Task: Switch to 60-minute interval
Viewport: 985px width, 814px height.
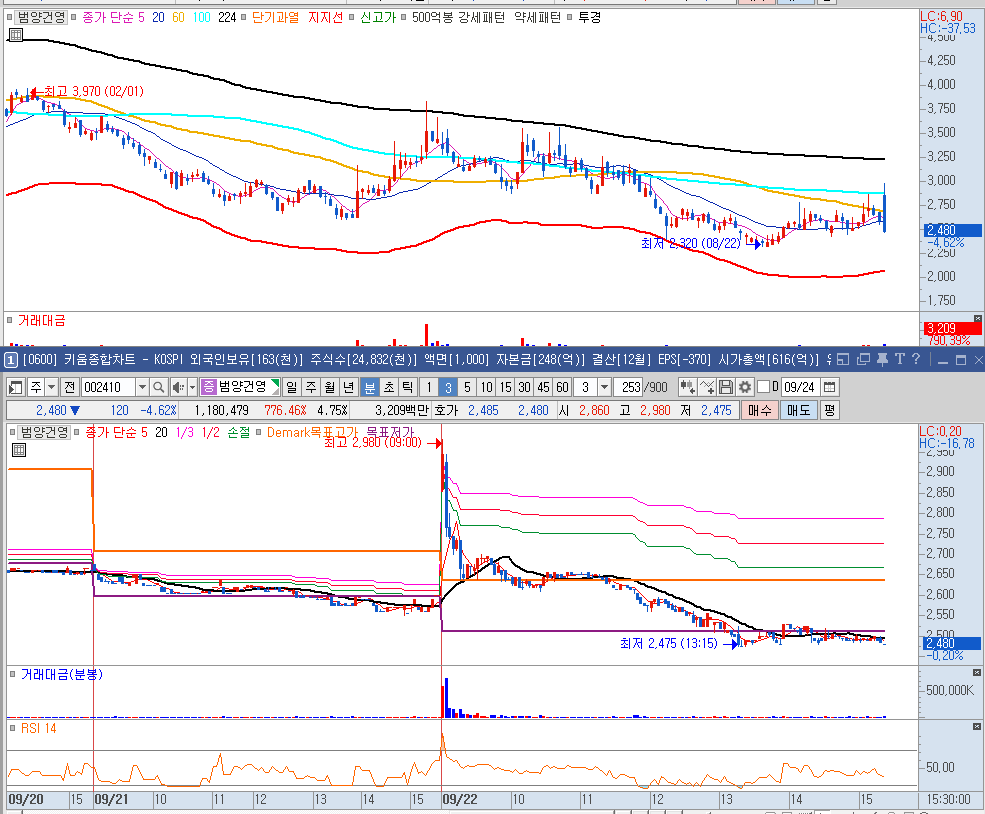Action: coord(562,387)
